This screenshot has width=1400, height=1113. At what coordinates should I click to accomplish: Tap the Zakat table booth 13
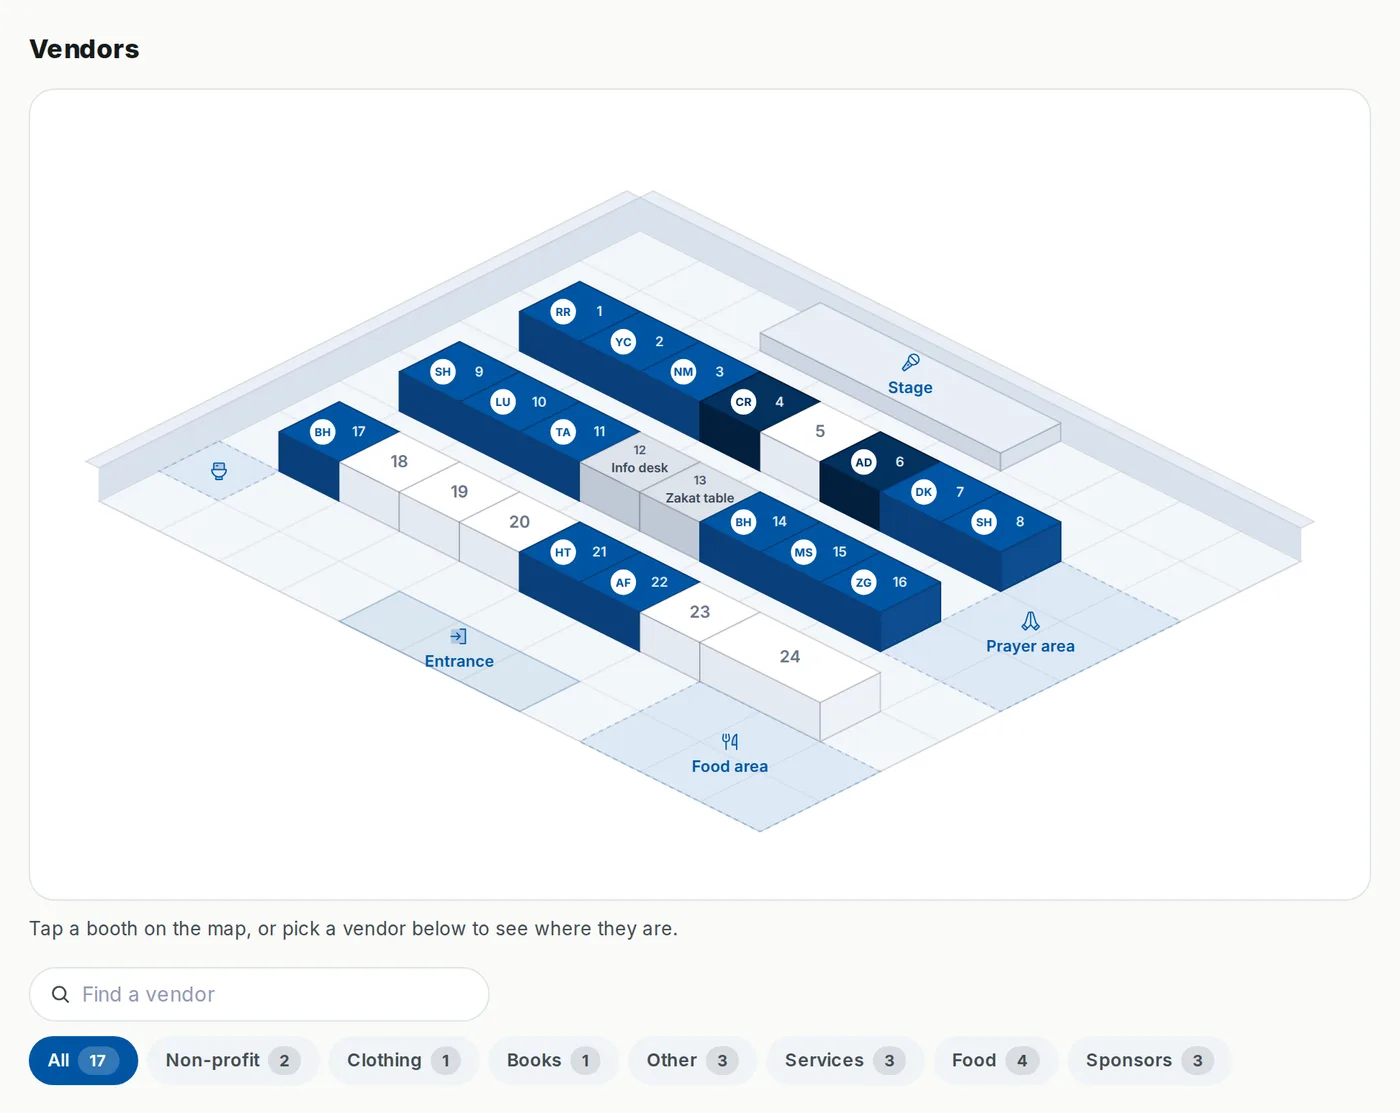point(700,490)
